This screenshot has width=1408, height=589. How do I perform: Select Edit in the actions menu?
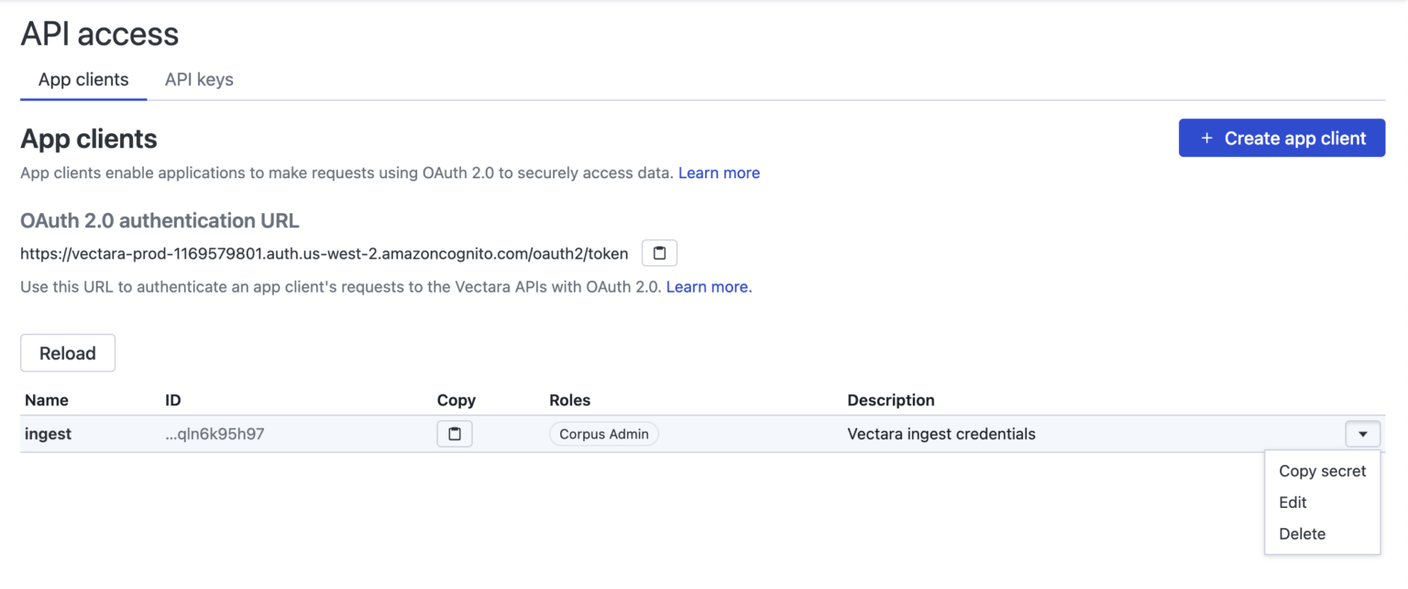tap(1292, 502)
